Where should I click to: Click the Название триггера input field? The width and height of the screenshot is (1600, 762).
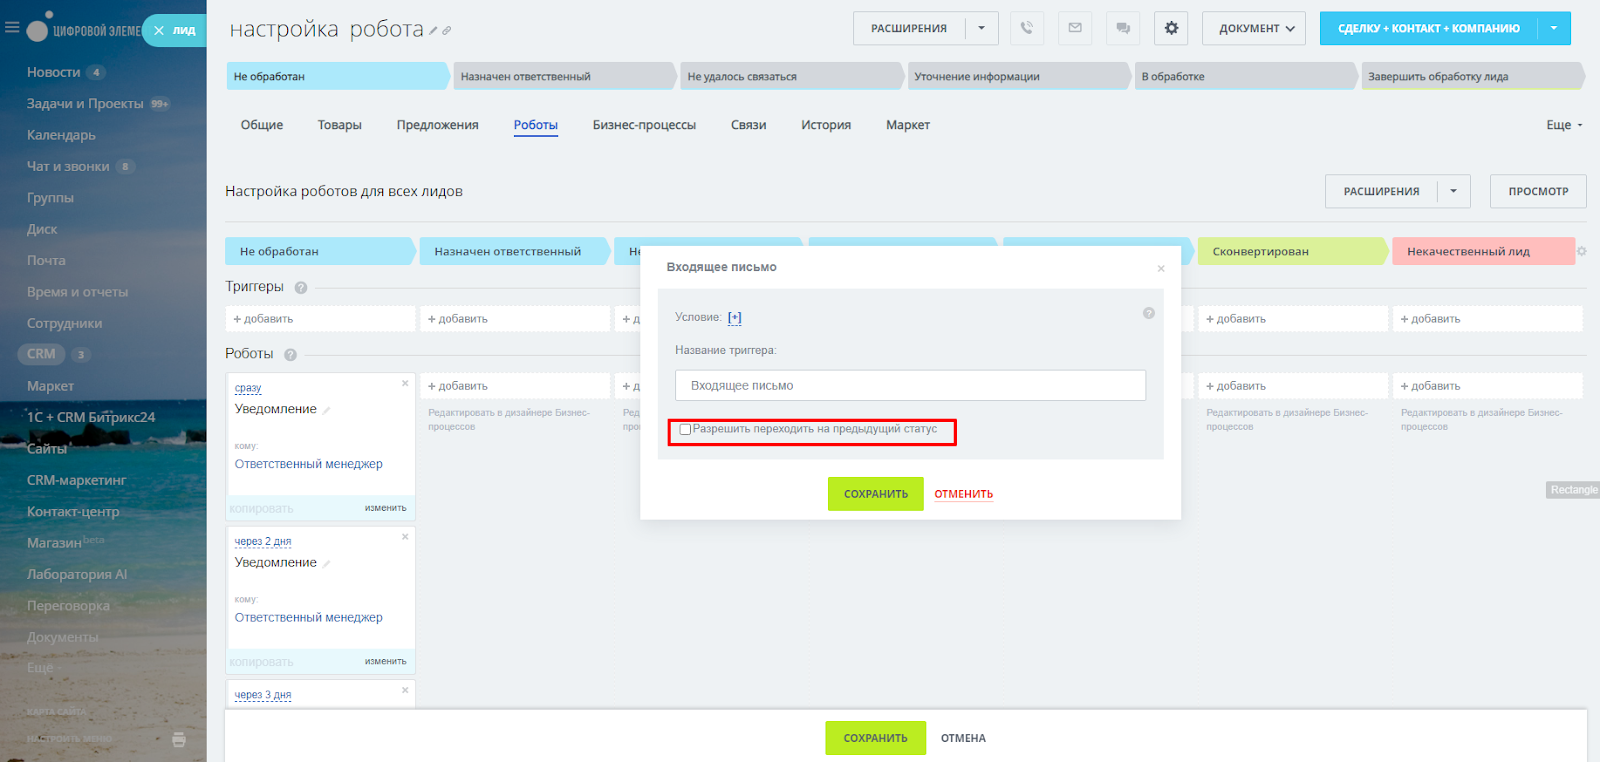tap(910, 386)
